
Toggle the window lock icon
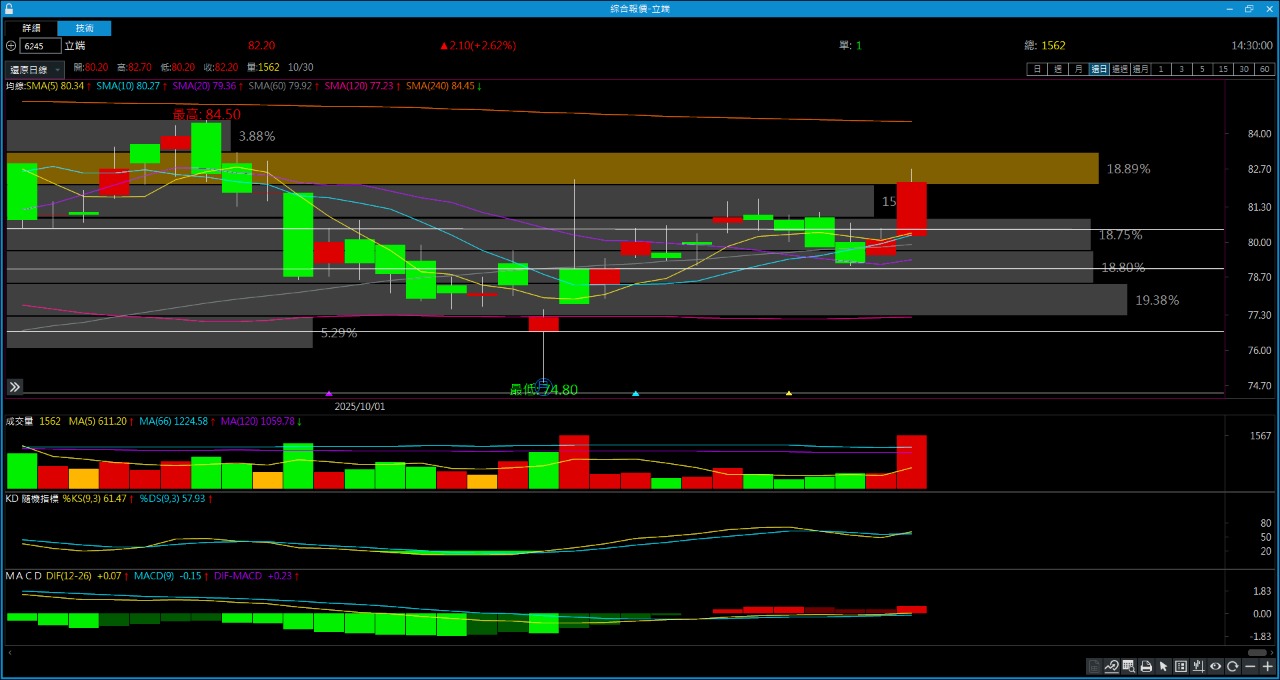(9, 8)
